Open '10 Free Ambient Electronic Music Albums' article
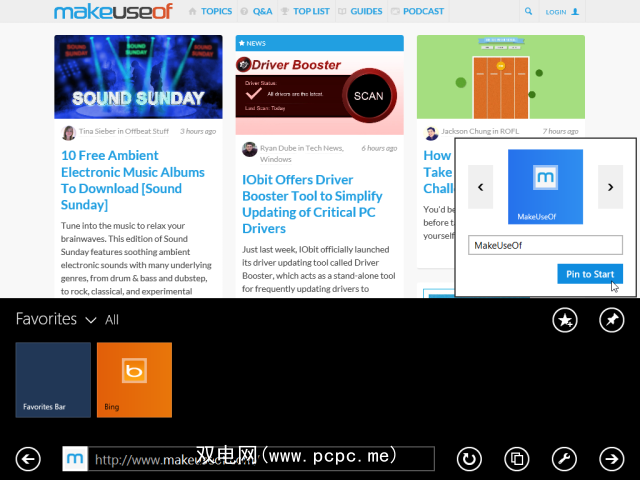 click(133, 180)
